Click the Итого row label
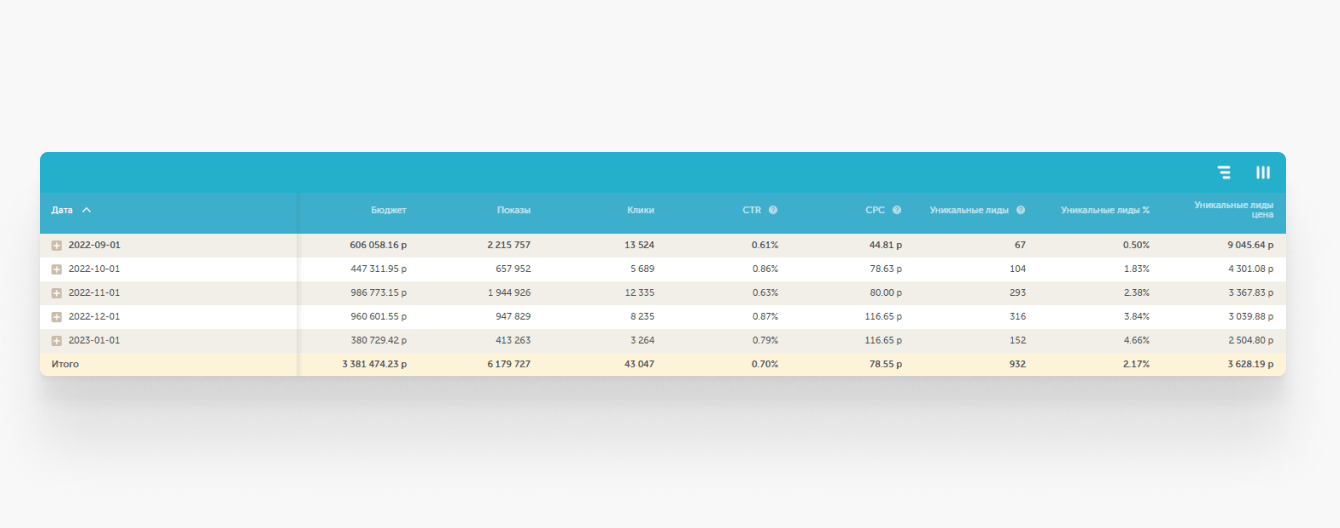This screenshot has width=1340, height=528. [x=65, y=364]
